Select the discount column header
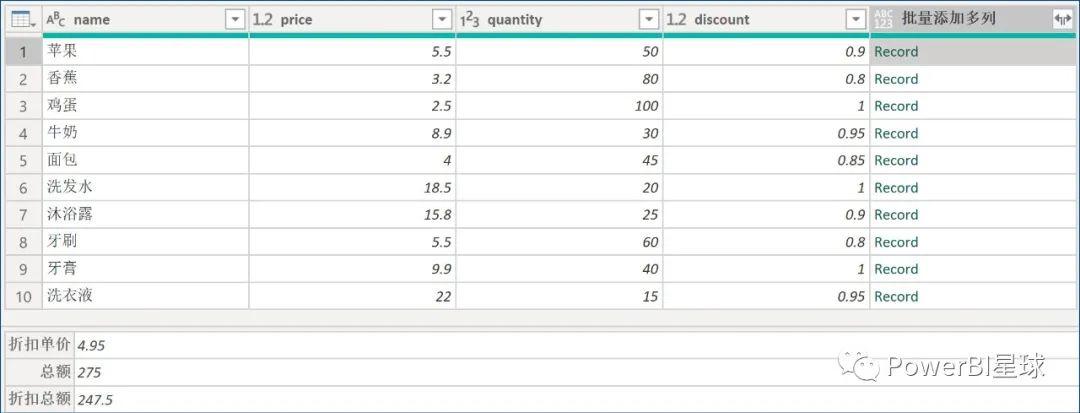This screenshot has height=413, width=1080. 766,20
